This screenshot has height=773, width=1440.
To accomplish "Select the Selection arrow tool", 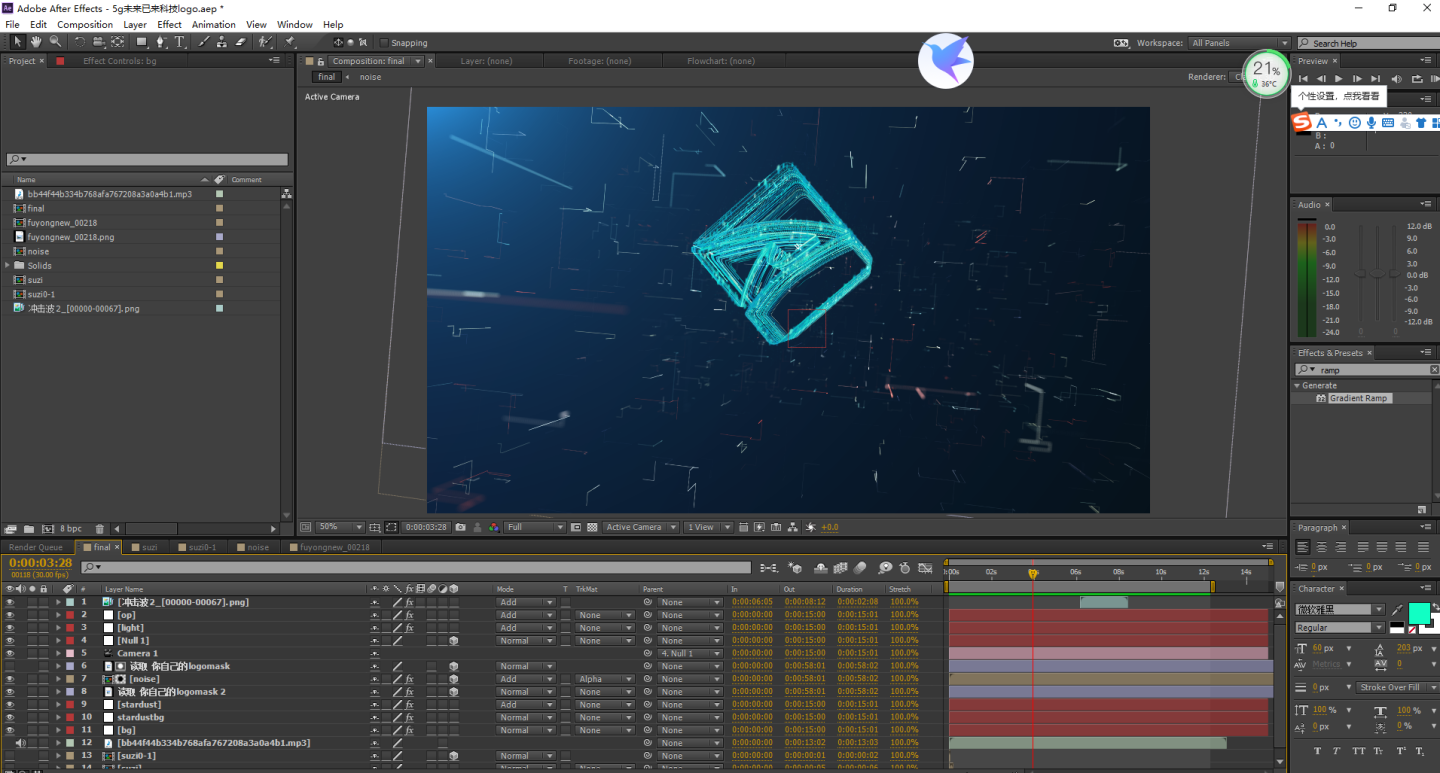I will pyautogui.click(x=17, y=42).
